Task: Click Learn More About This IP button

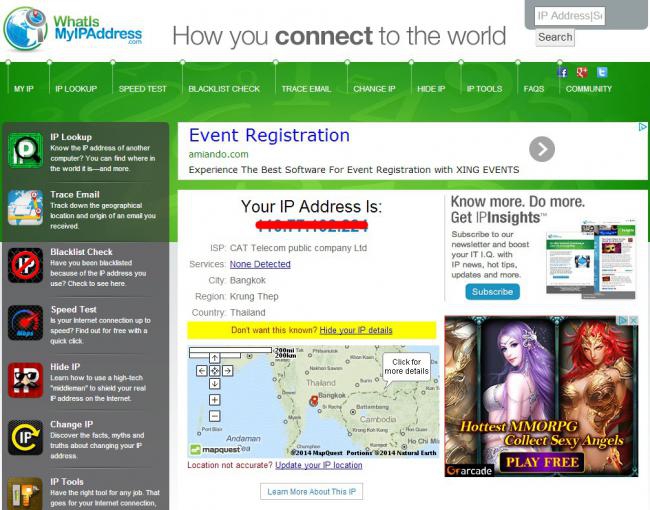Action: point(311,492)
